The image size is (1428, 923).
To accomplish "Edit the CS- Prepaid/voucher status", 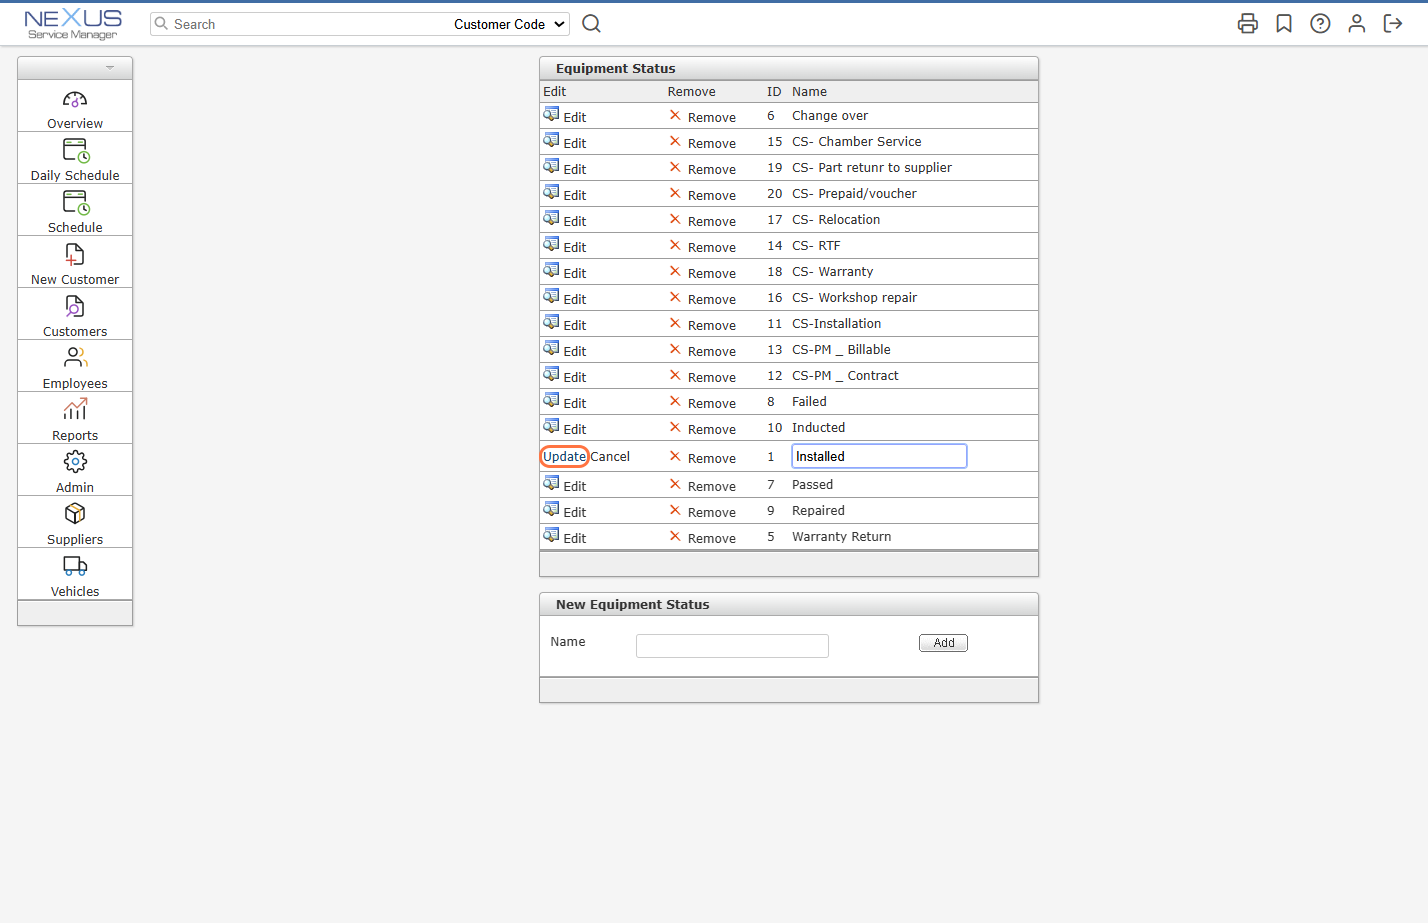I will (565, 194).
